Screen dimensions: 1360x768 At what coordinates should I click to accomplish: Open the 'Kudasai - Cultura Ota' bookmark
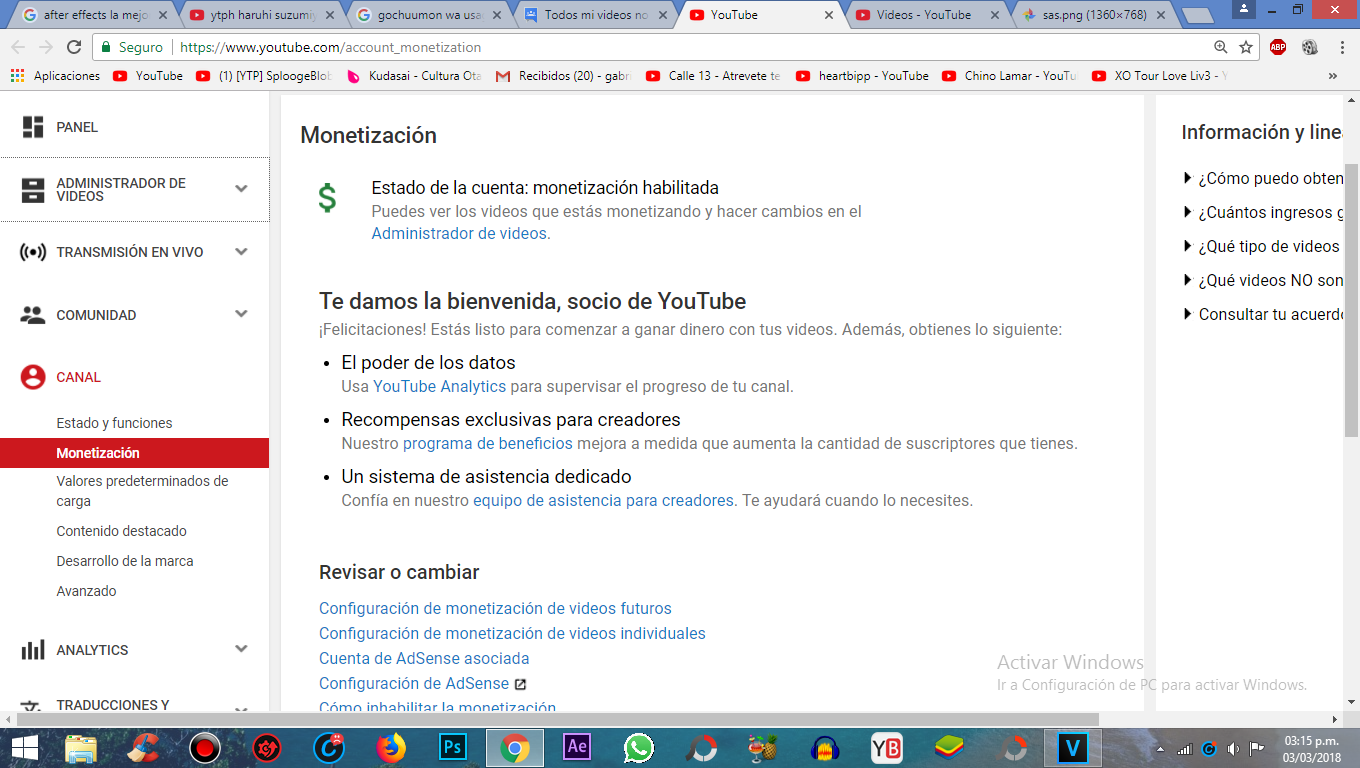click(x=415, y=76)
